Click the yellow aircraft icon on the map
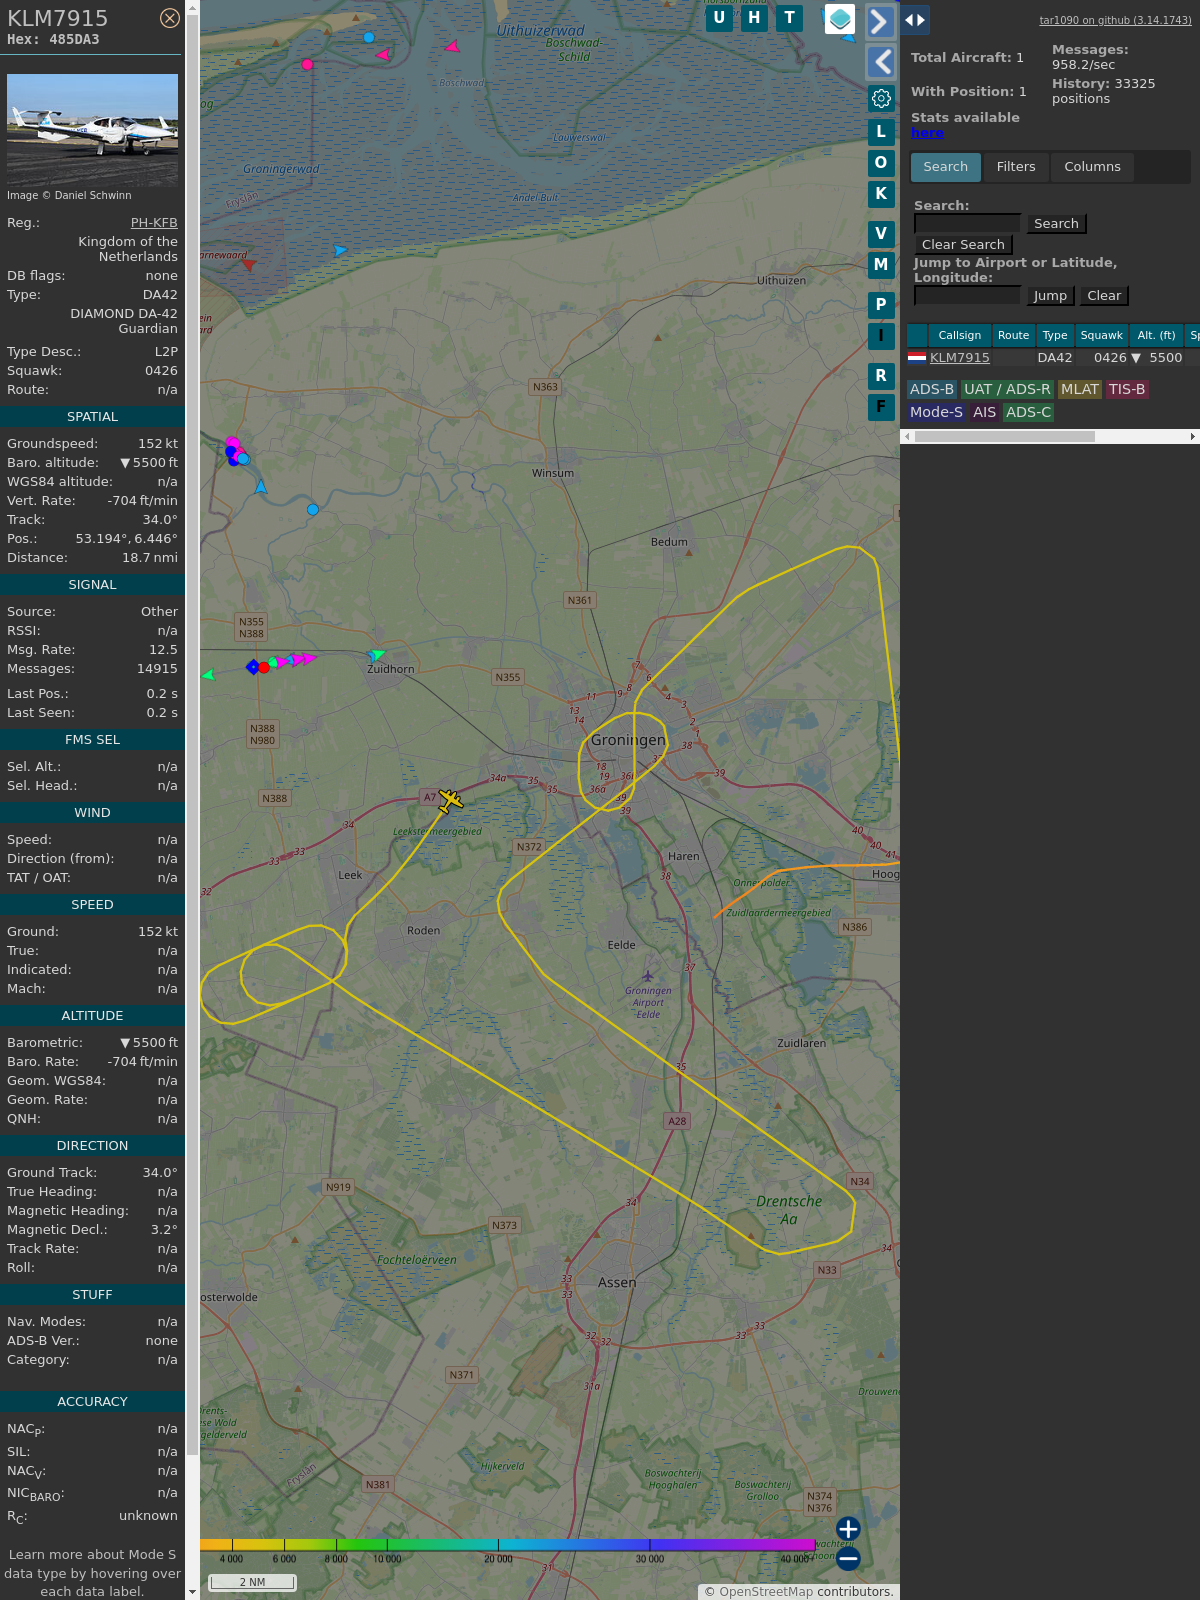This screenshot has height=1600, width=1200. (450, 801)
